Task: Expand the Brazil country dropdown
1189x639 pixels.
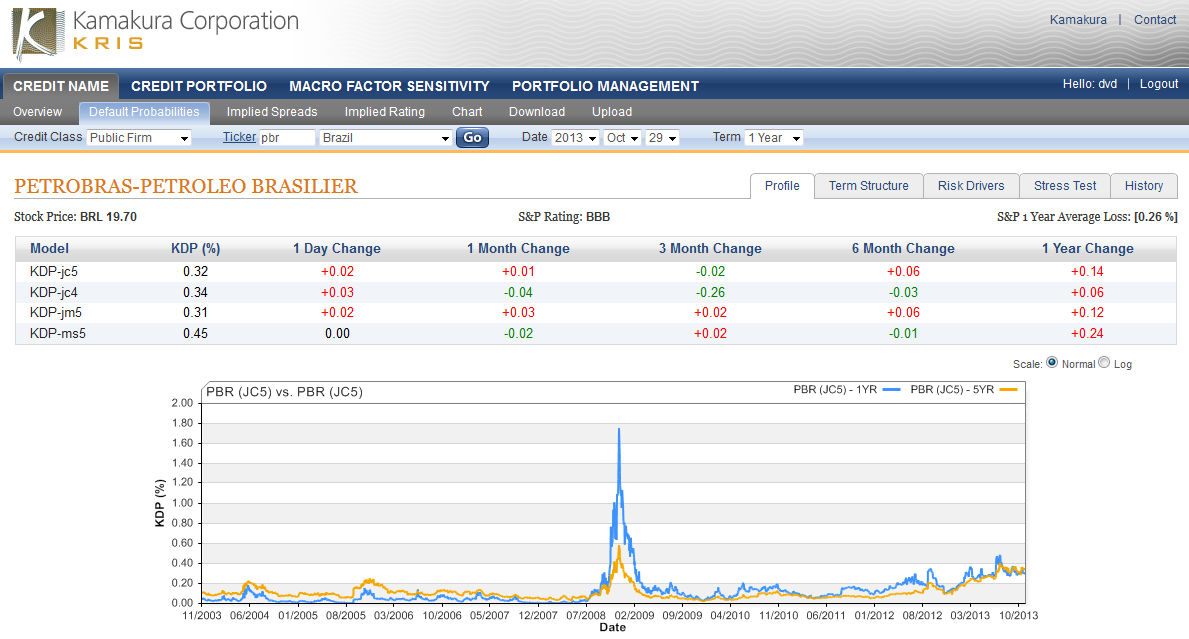Action: [385, 138]
